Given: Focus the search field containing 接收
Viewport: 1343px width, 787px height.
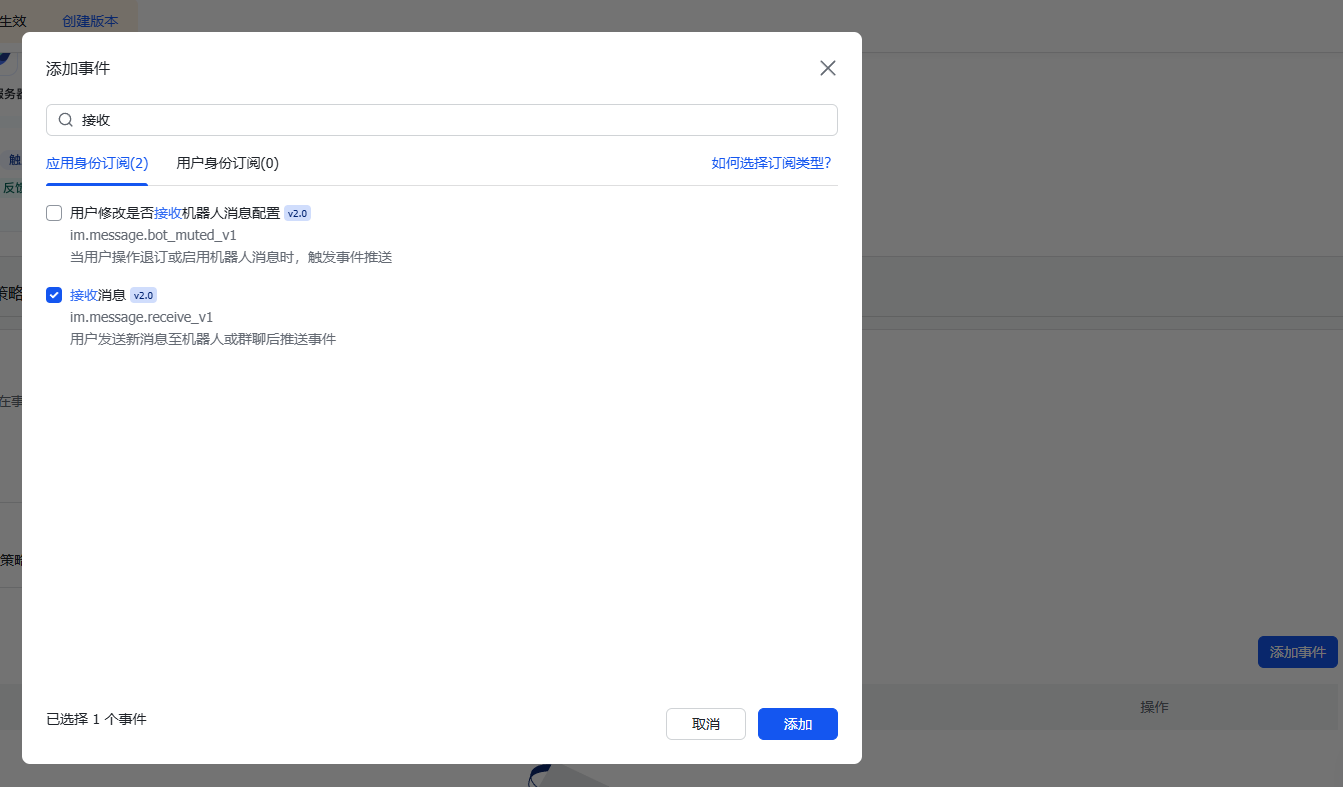Looking at the screenshot, I should [450, 120].
